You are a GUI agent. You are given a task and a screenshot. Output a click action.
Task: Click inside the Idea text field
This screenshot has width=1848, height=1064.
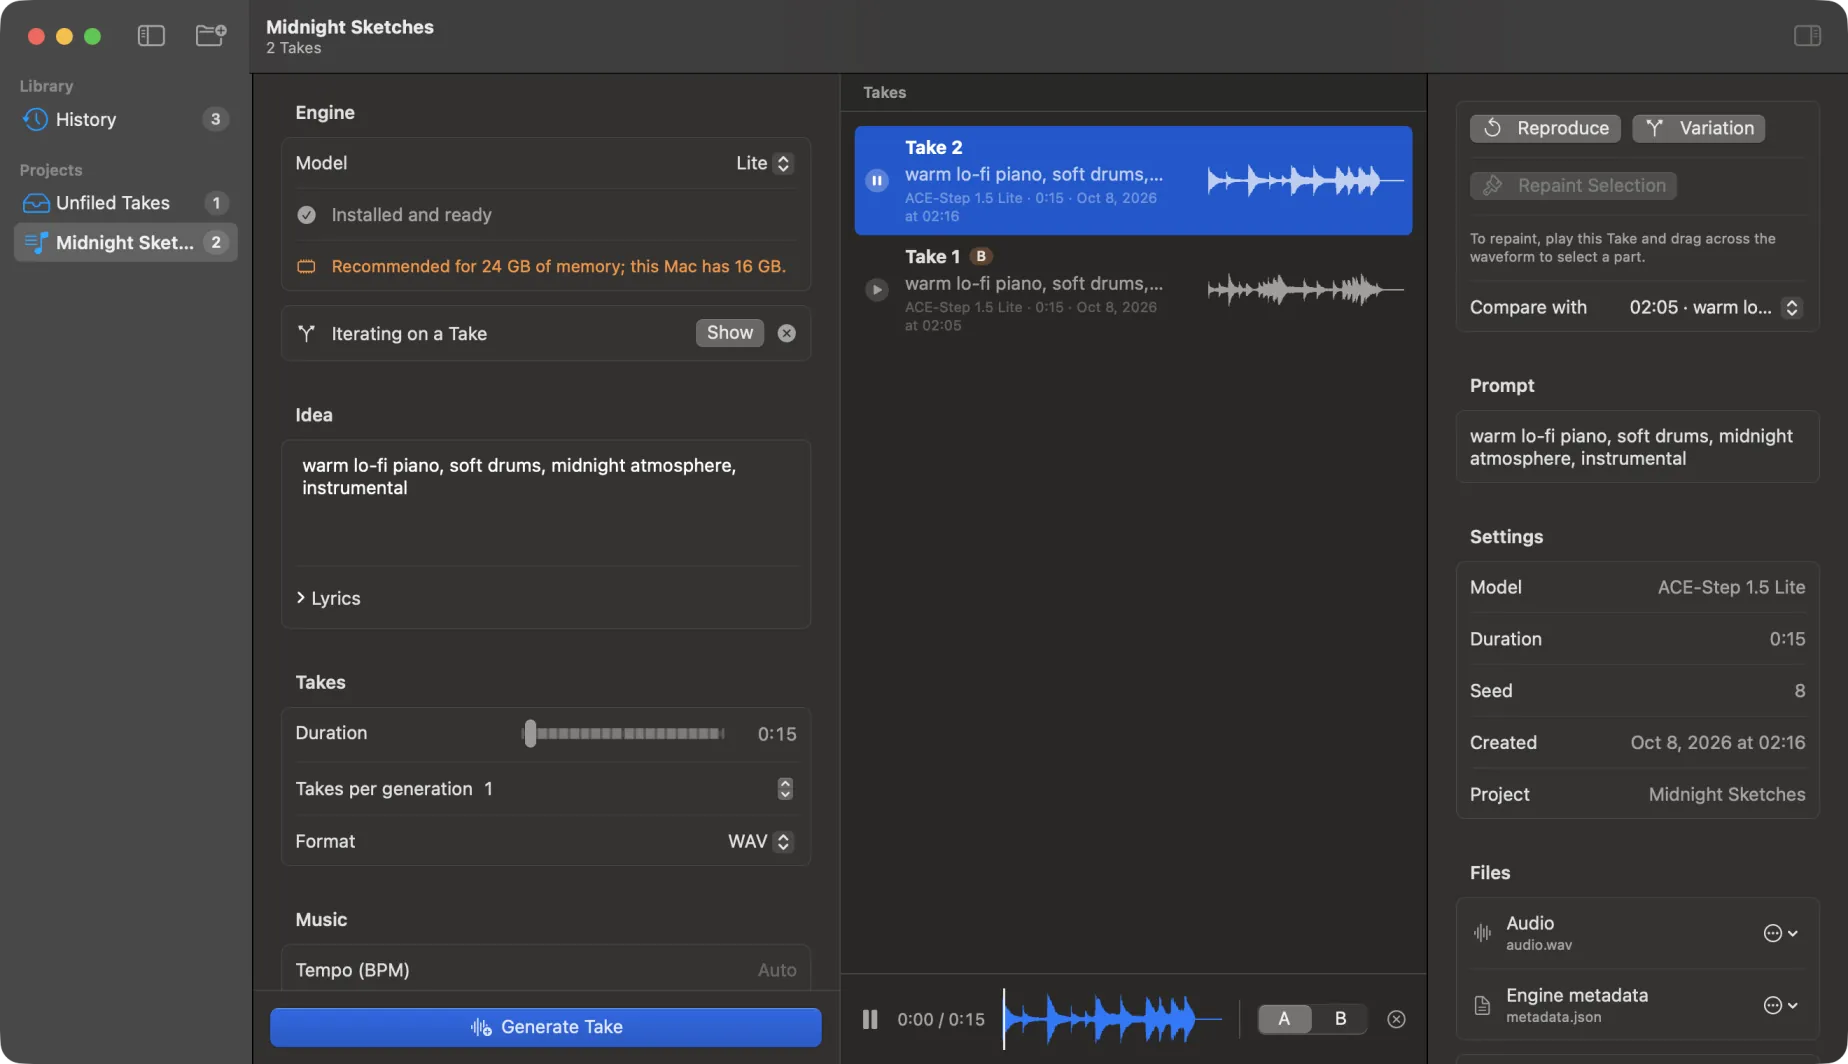(x=546, y=502)
